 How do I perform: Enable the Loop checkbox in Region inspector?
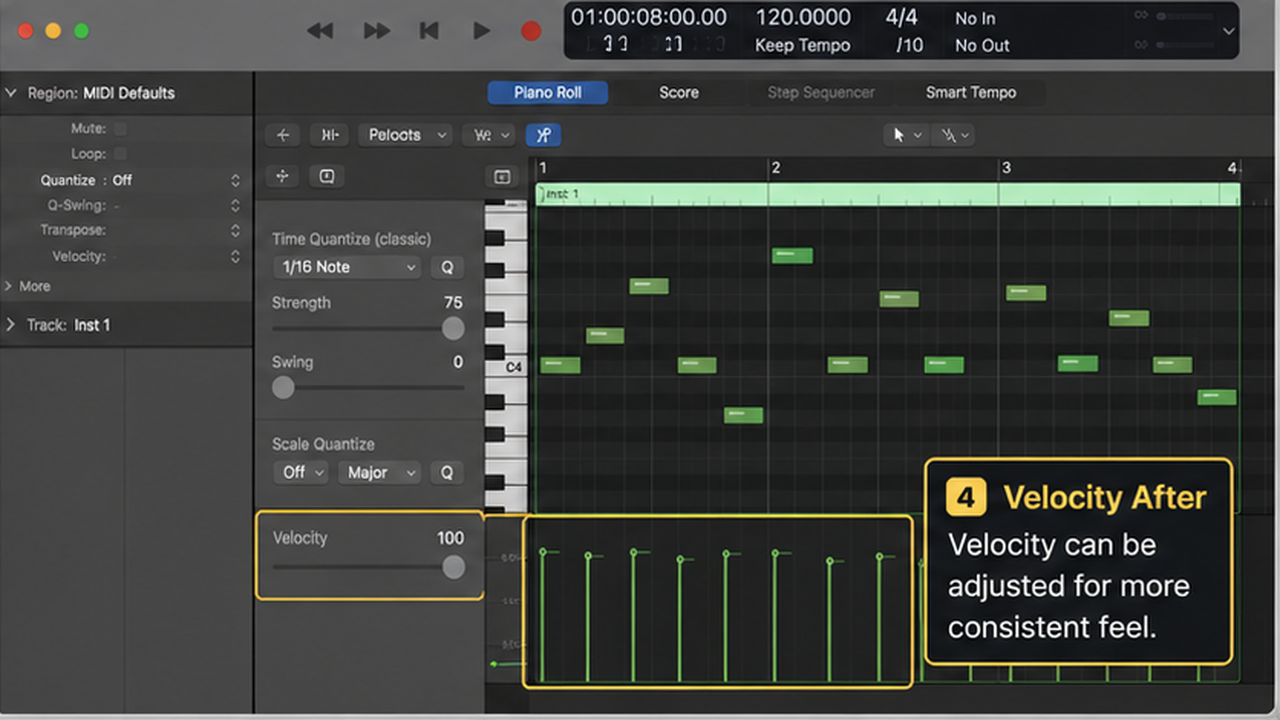pos(121,154)
